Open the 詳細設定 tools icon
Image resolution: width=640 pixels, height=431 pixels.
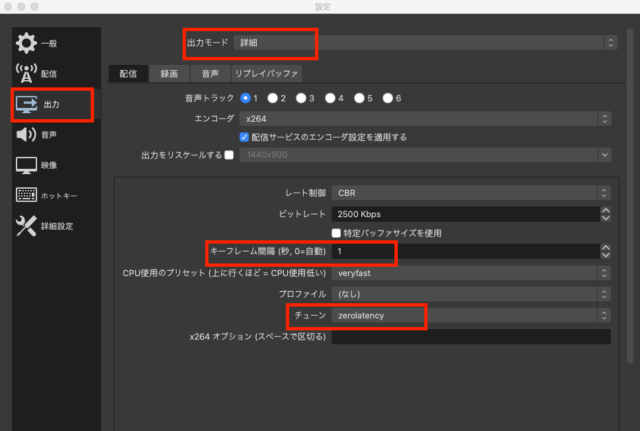click(26, 226)
